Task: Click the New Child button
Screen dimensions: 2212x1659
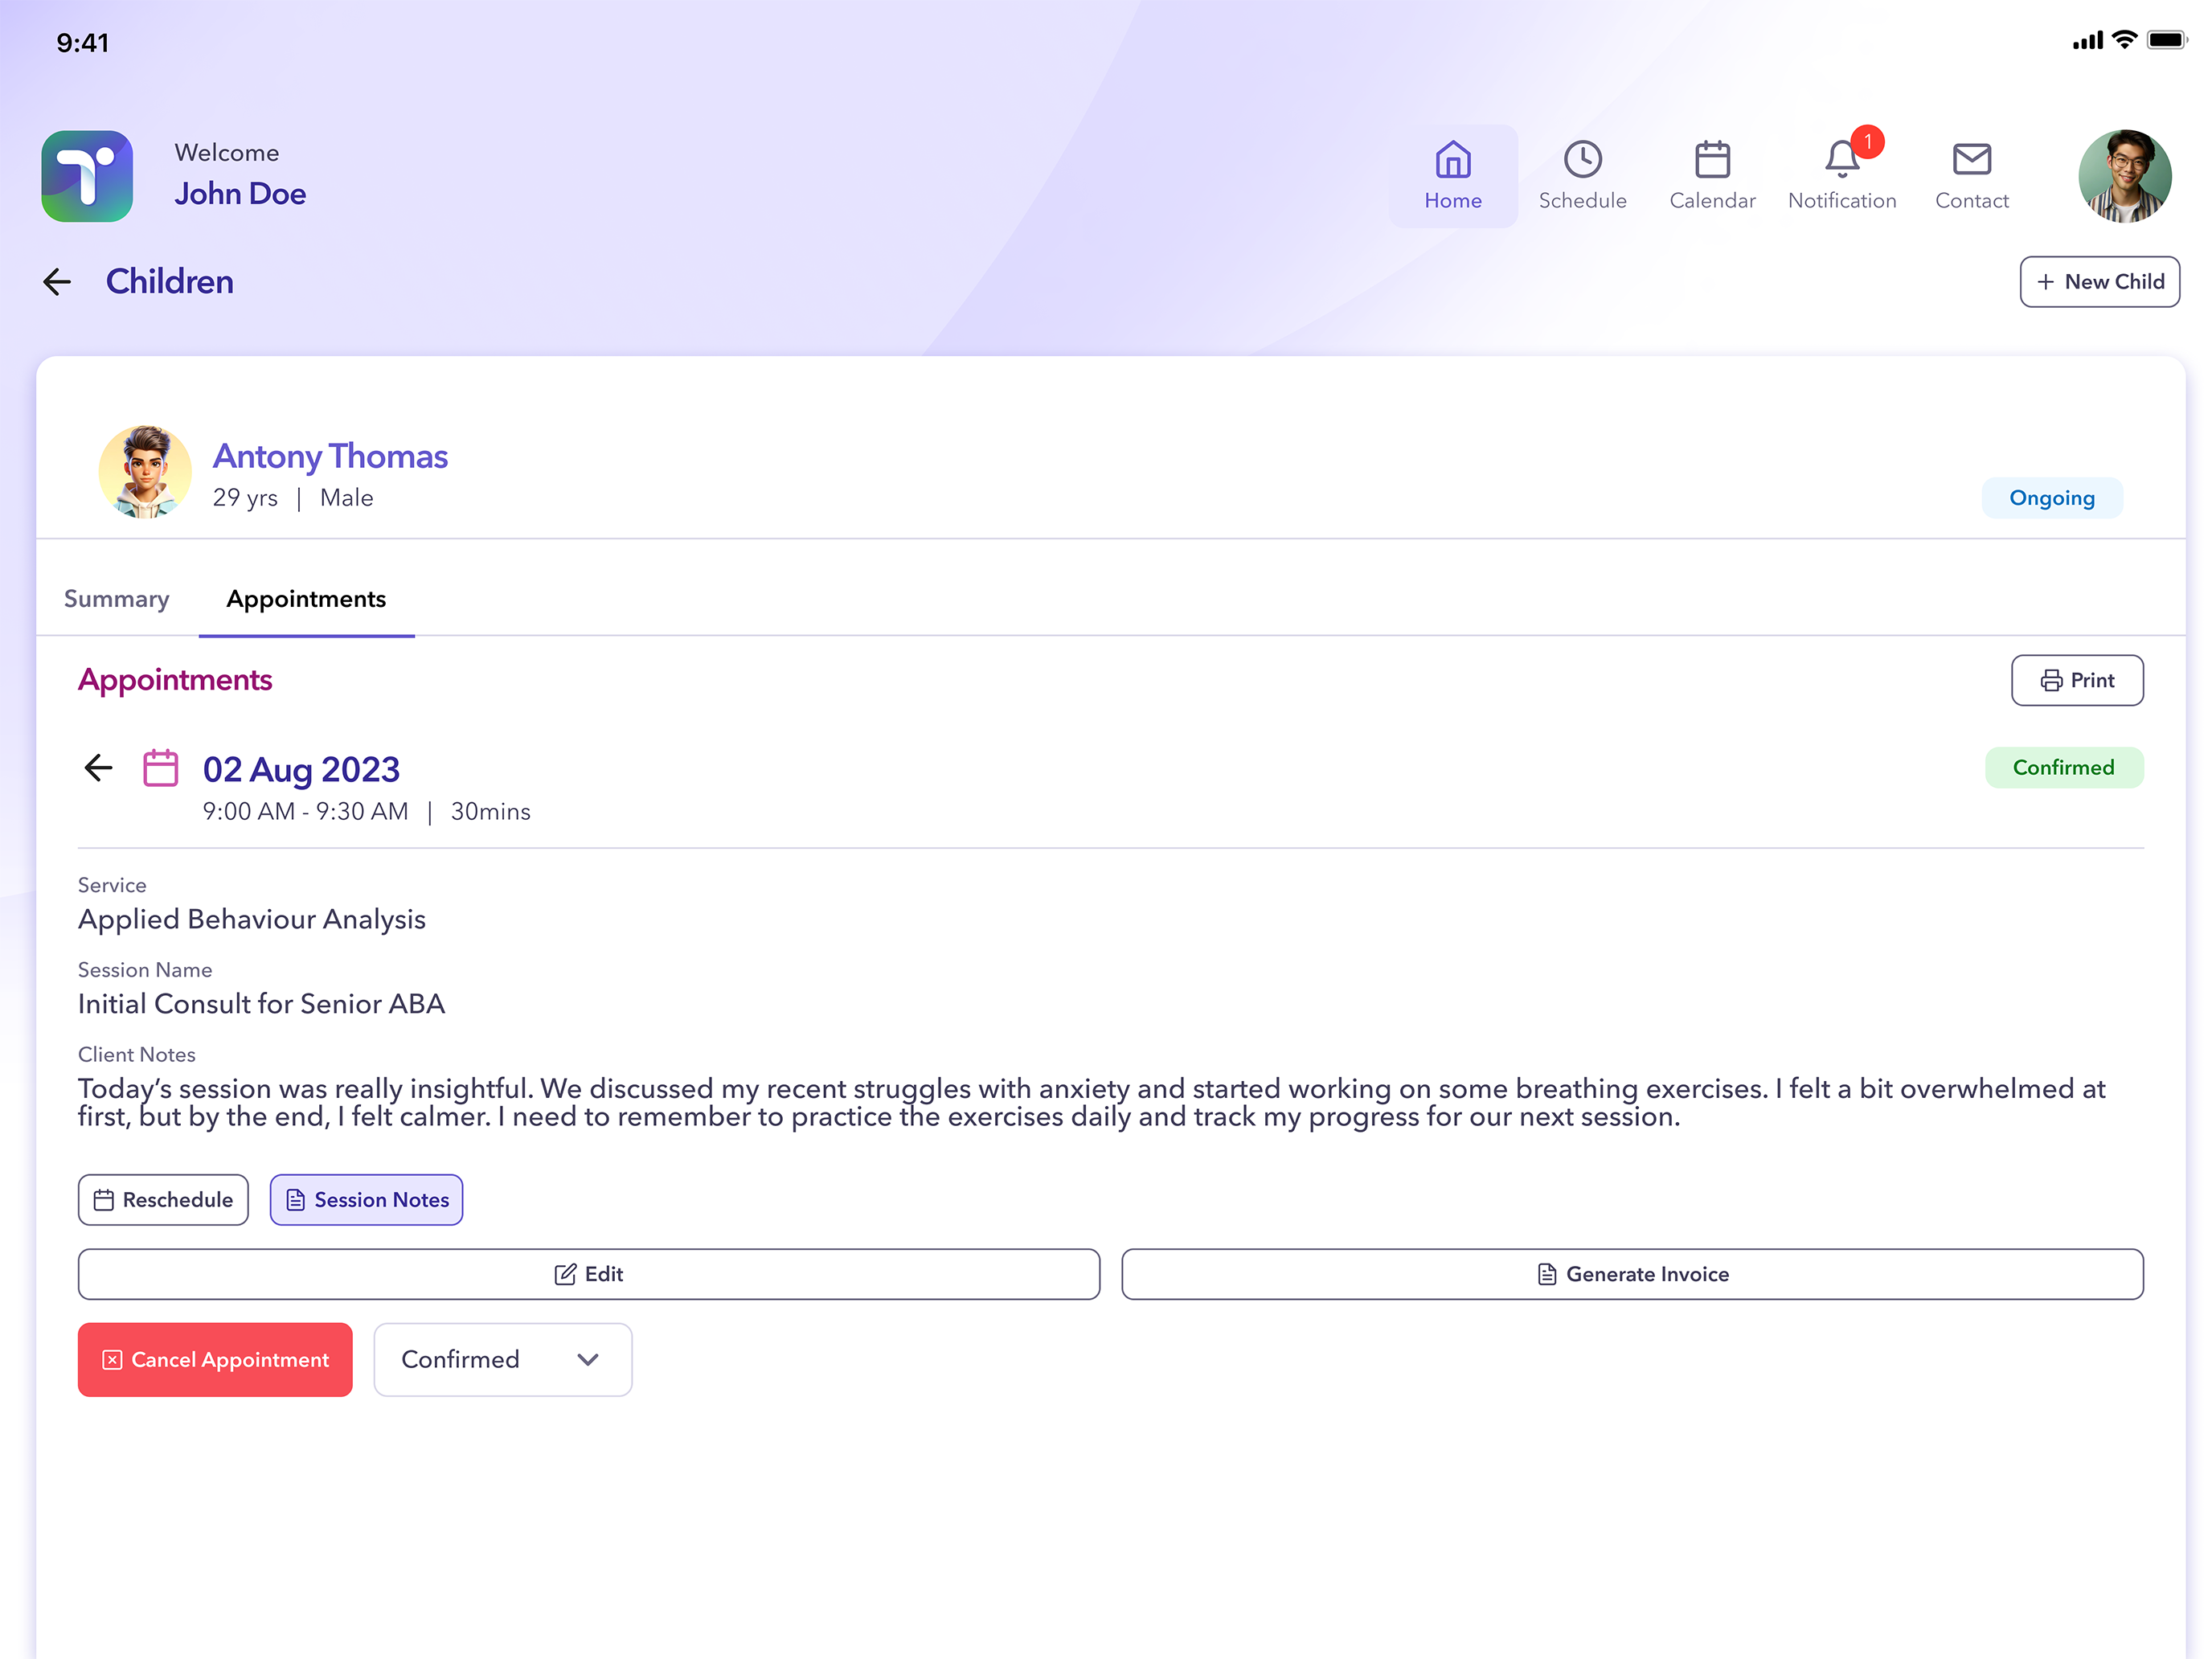Action: click(x=2099, y=282)
